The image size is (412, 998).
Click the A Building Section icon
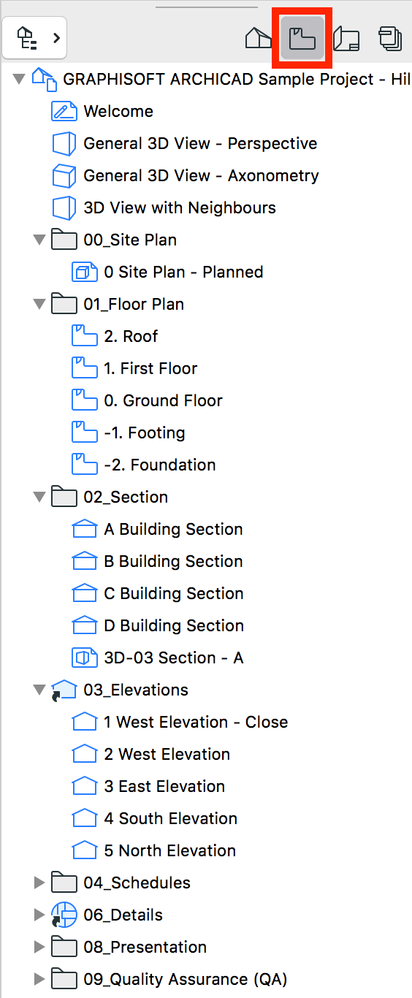[85, 529]
